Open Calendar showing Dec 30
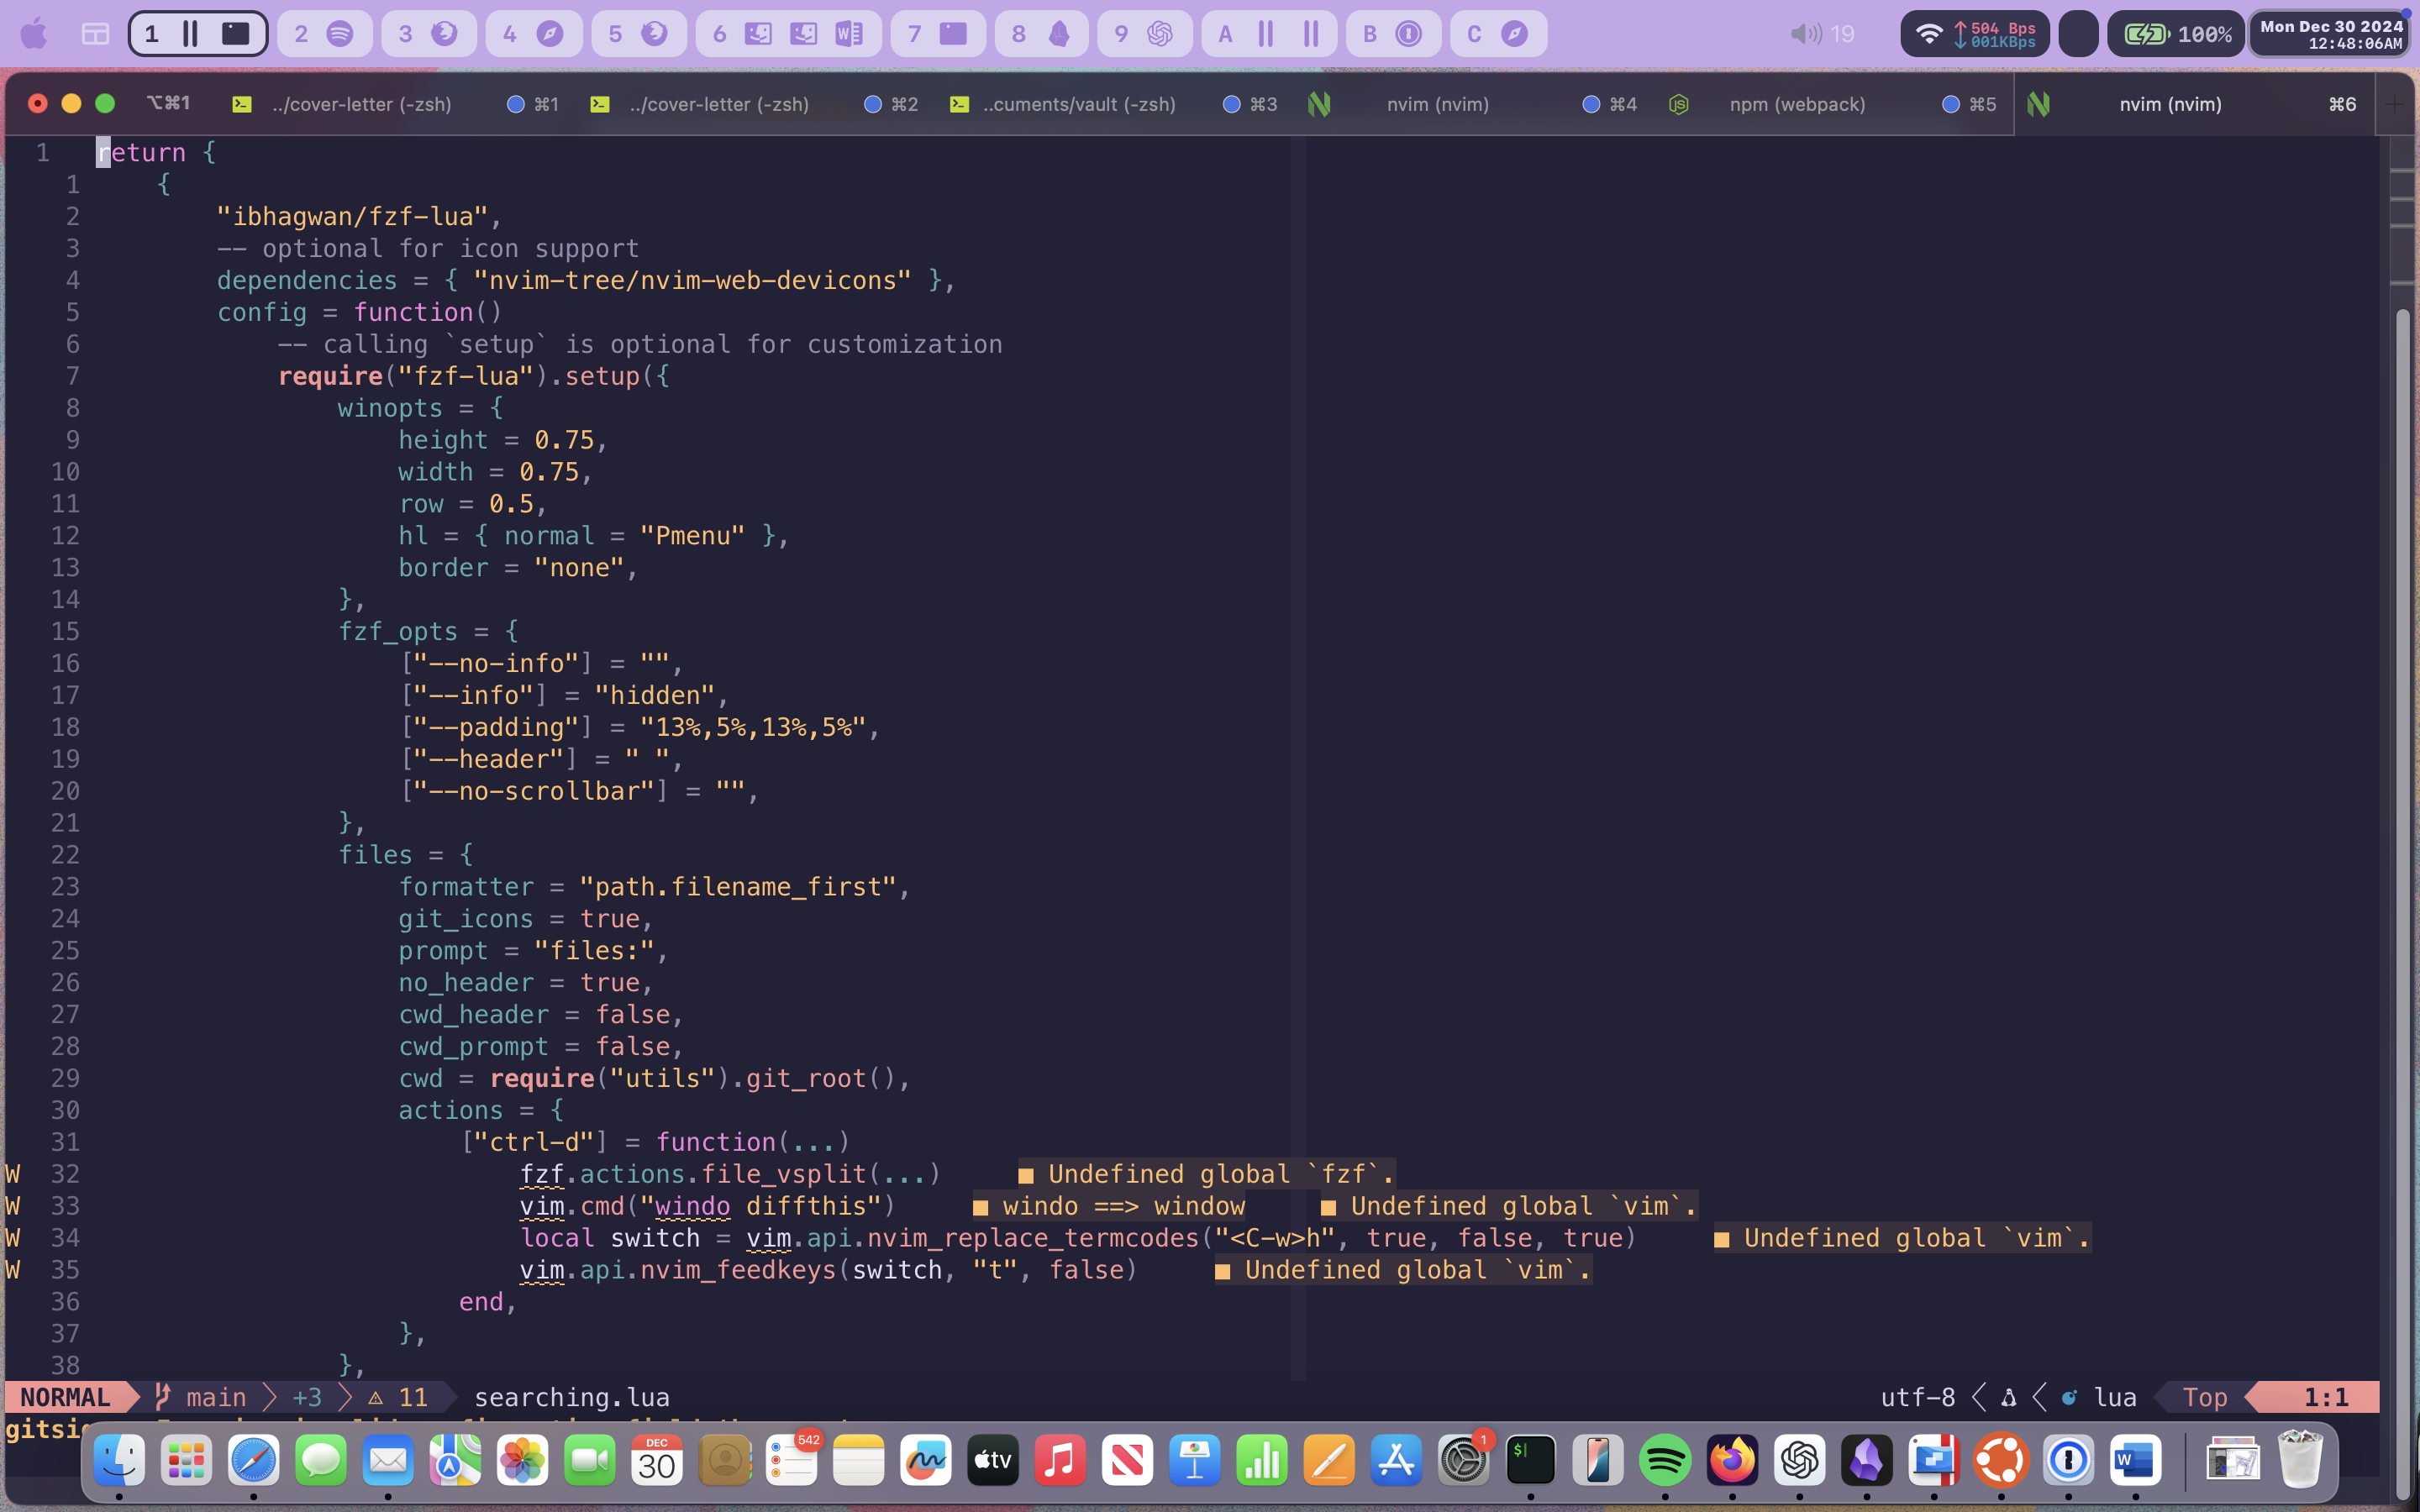 pos(657,1461)
